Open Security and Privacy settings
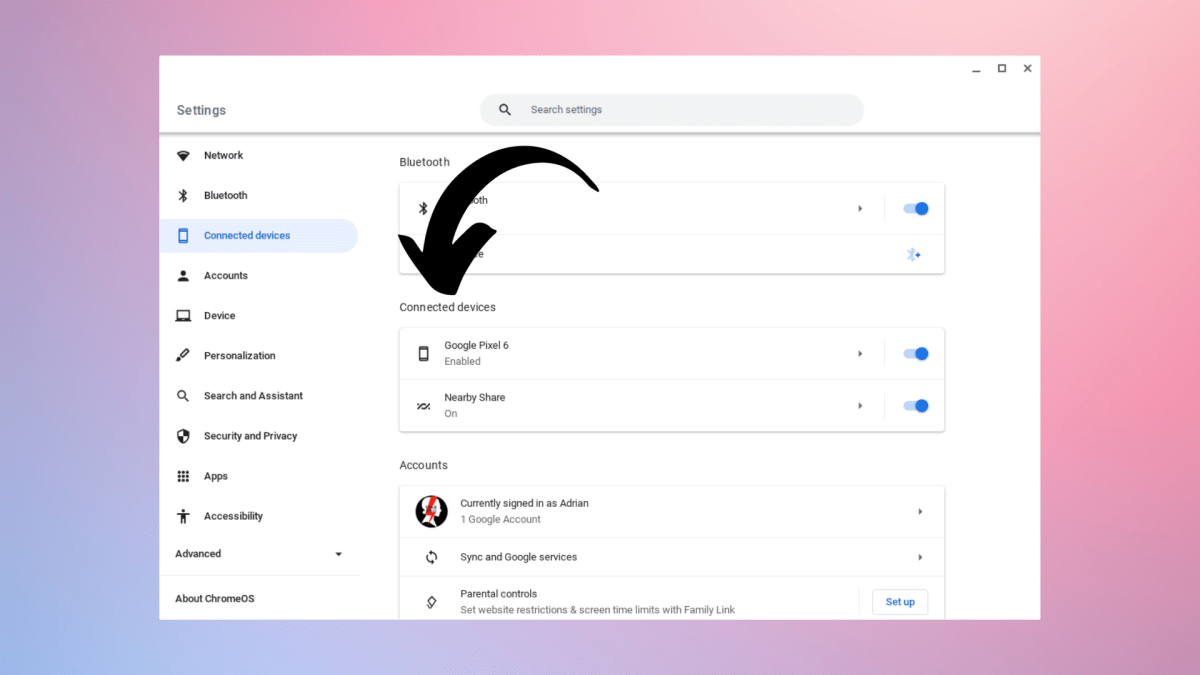The width and height of the screenshot is (1200, 675). 259,436
